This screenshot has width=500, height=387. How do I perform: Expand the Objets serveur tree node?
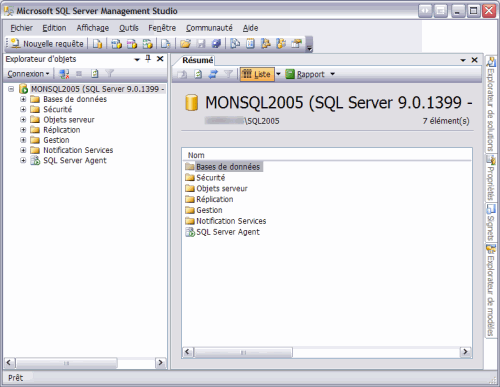(x=23, y=119)
